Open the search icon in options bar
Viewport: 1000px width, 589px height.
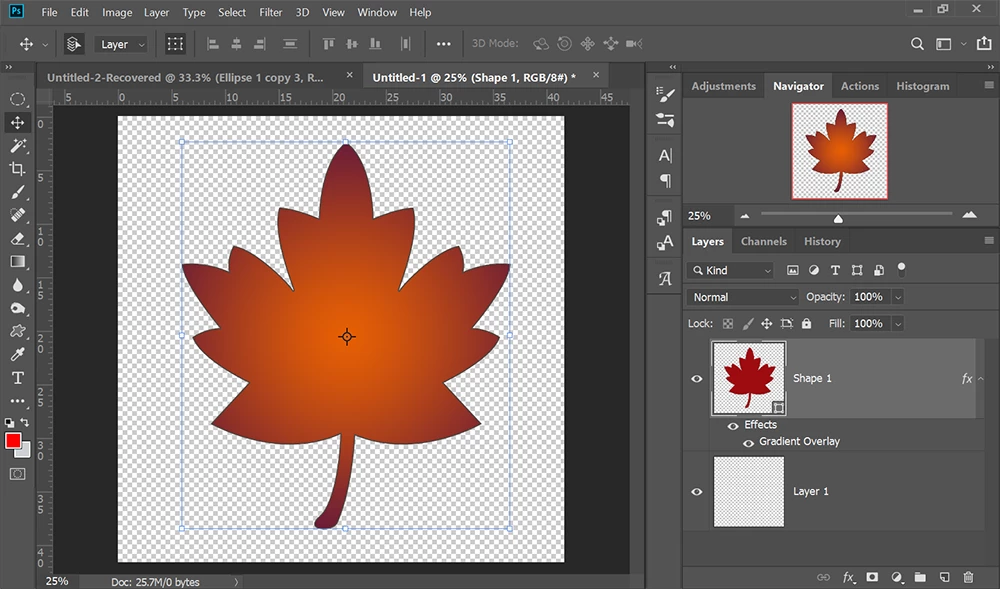[917, 44]
